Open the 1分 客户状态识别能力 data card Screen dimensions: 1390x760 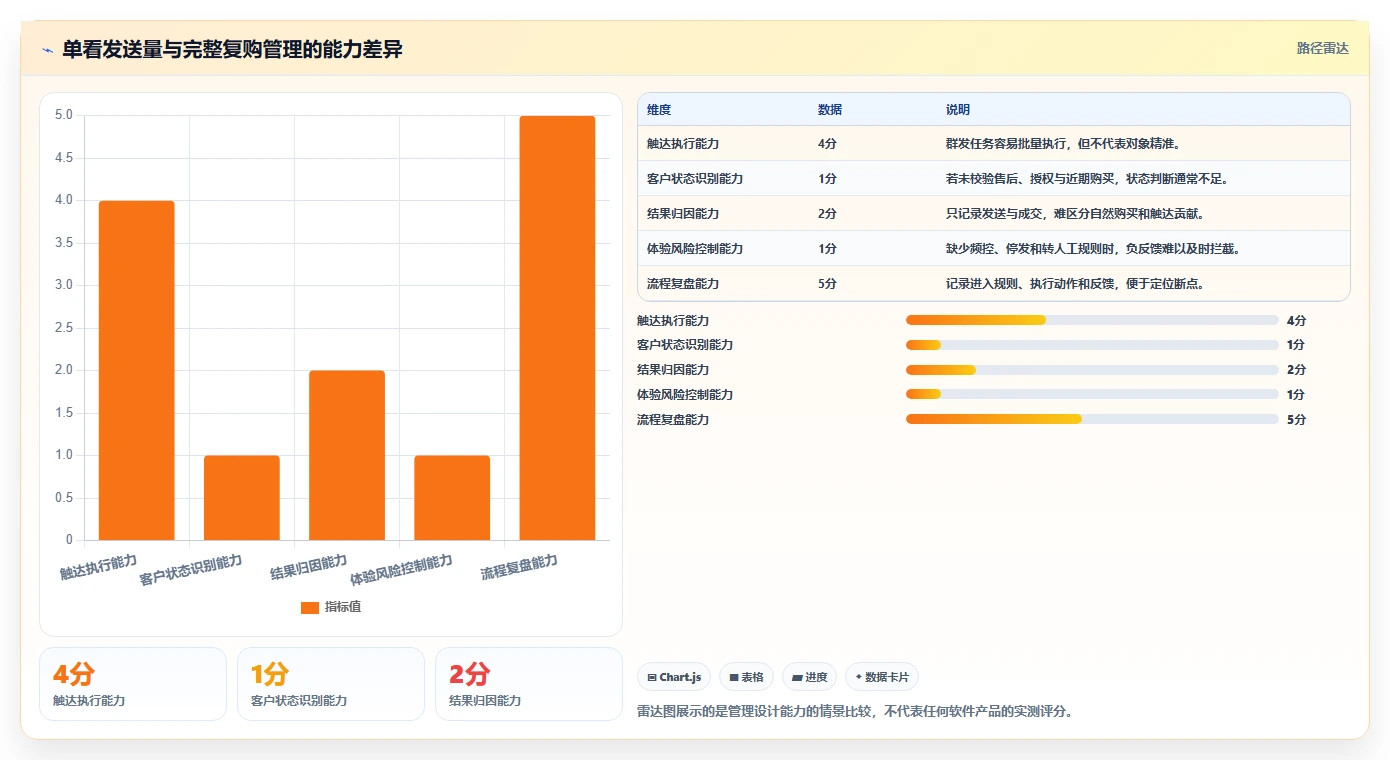331,684
